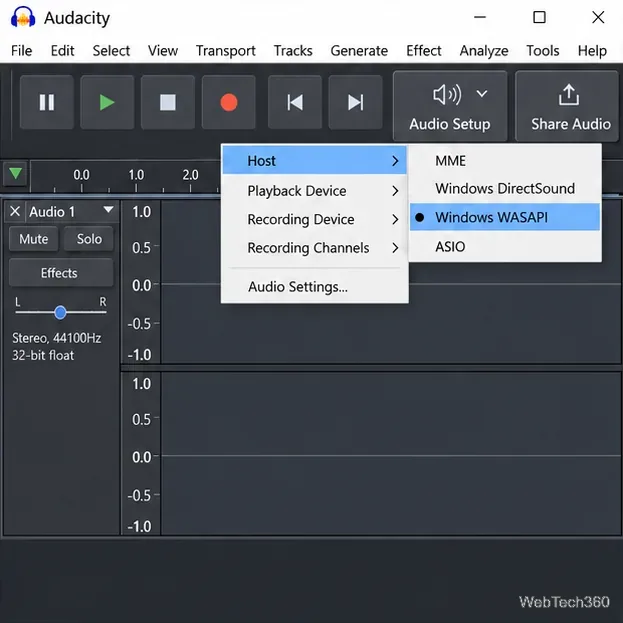Click the Audacity headphones logo
623x623 pixels.
pos(23,17)
